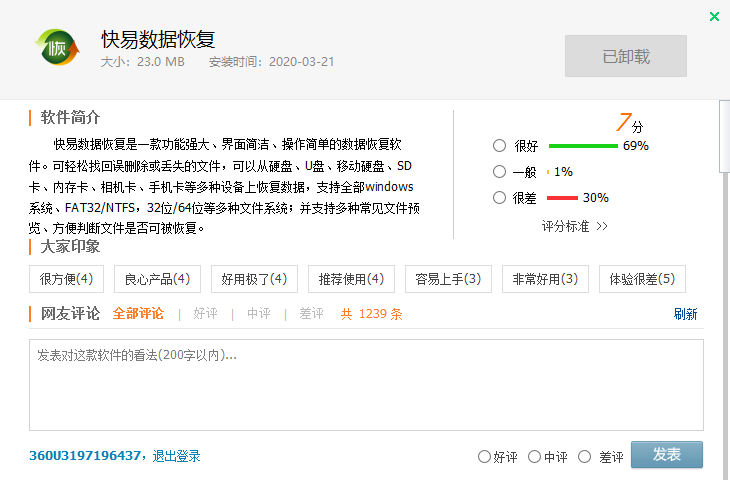Close the dialog with the green X

(x=714, y=17)
